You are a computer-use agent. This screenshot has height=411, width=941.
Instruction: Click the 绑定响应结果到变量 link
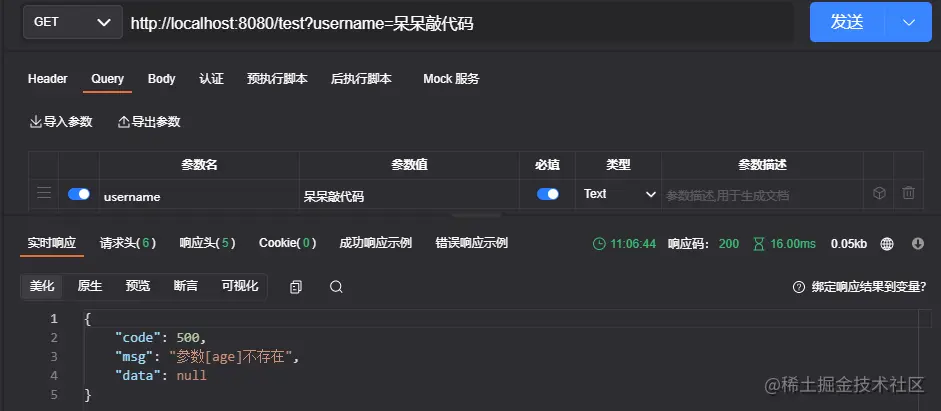(x=867, y=287)
